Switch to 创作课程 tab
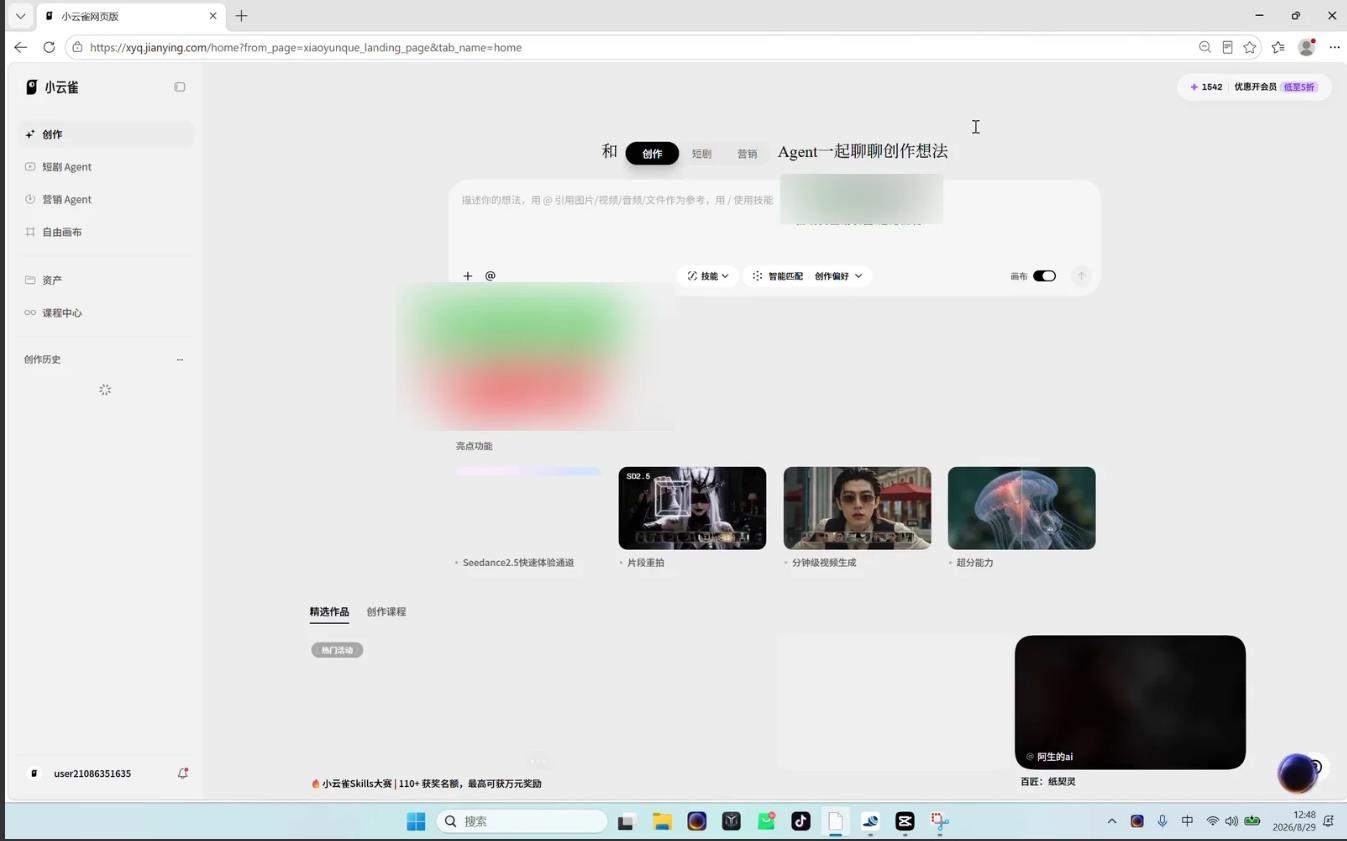 tap(386, 612)
